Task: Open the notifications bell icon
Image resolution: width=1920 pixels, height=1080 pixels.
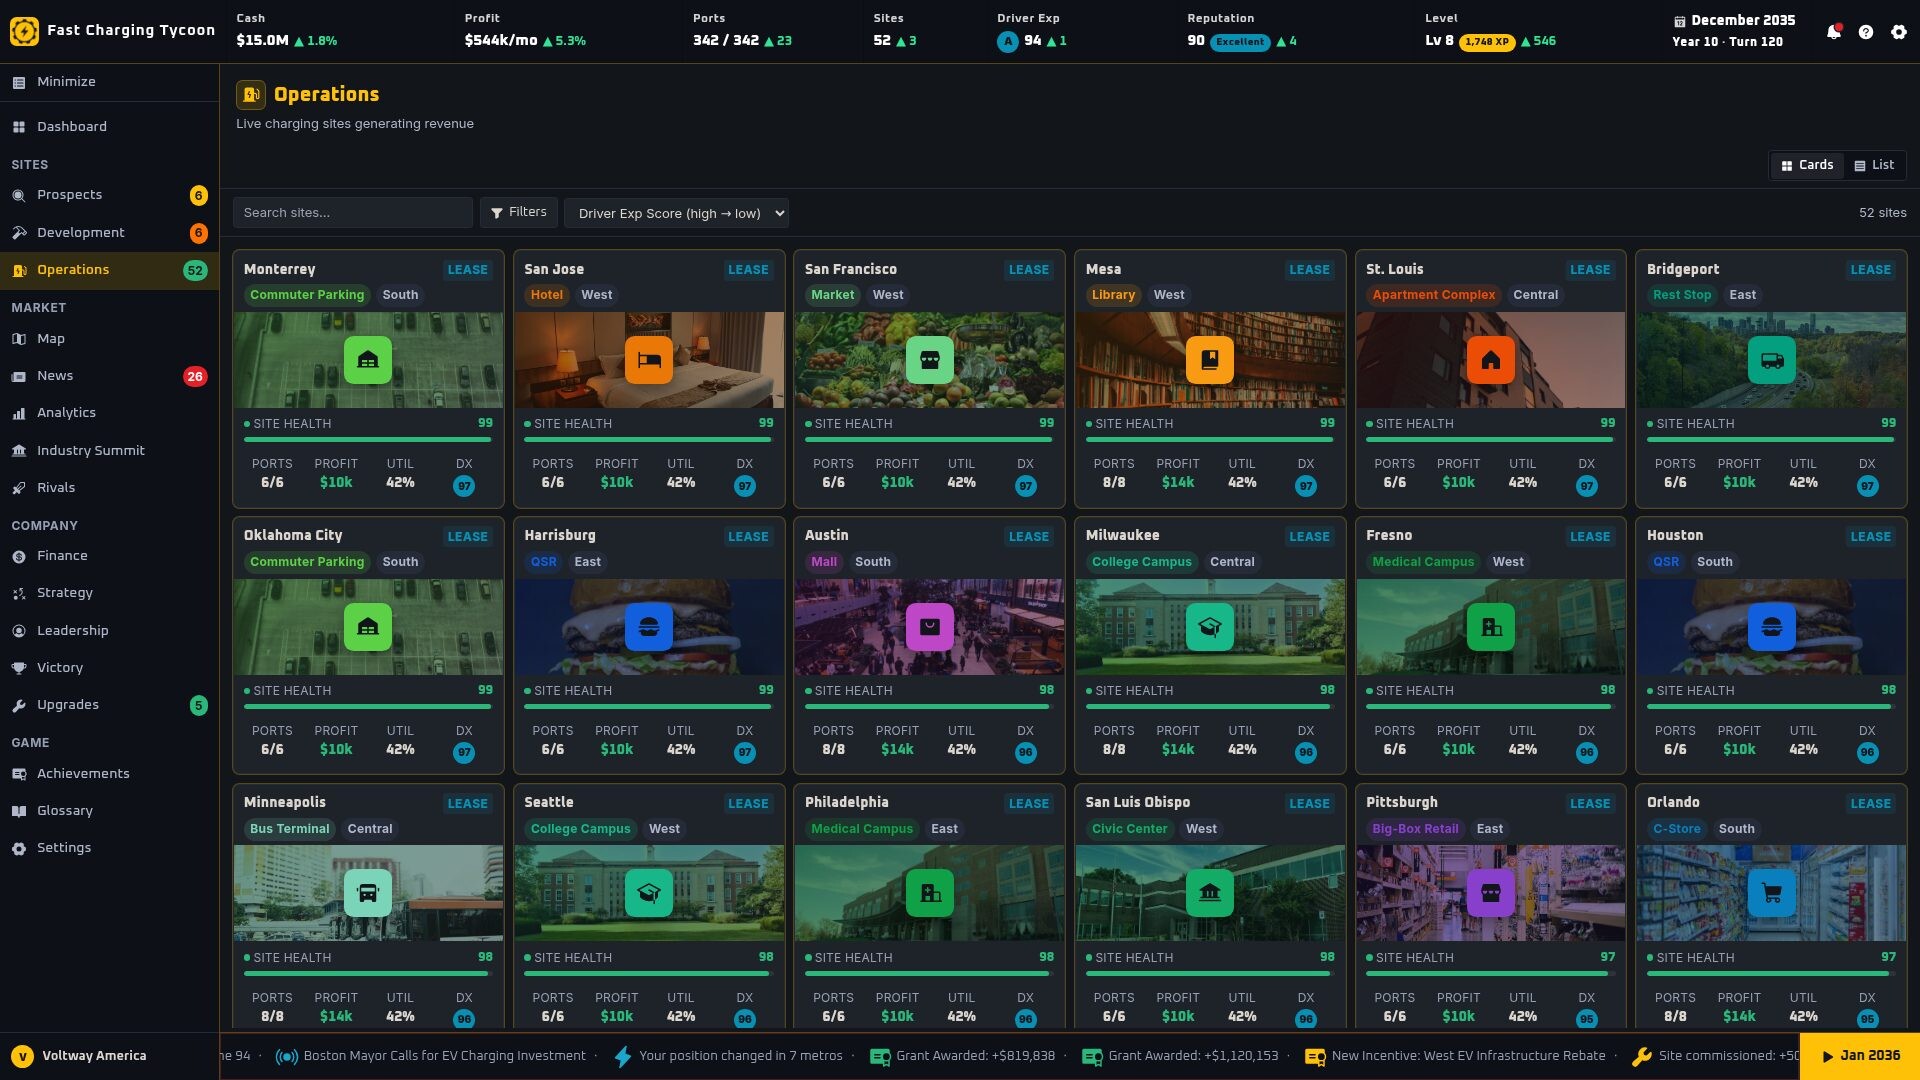Action: point(1833,32)
